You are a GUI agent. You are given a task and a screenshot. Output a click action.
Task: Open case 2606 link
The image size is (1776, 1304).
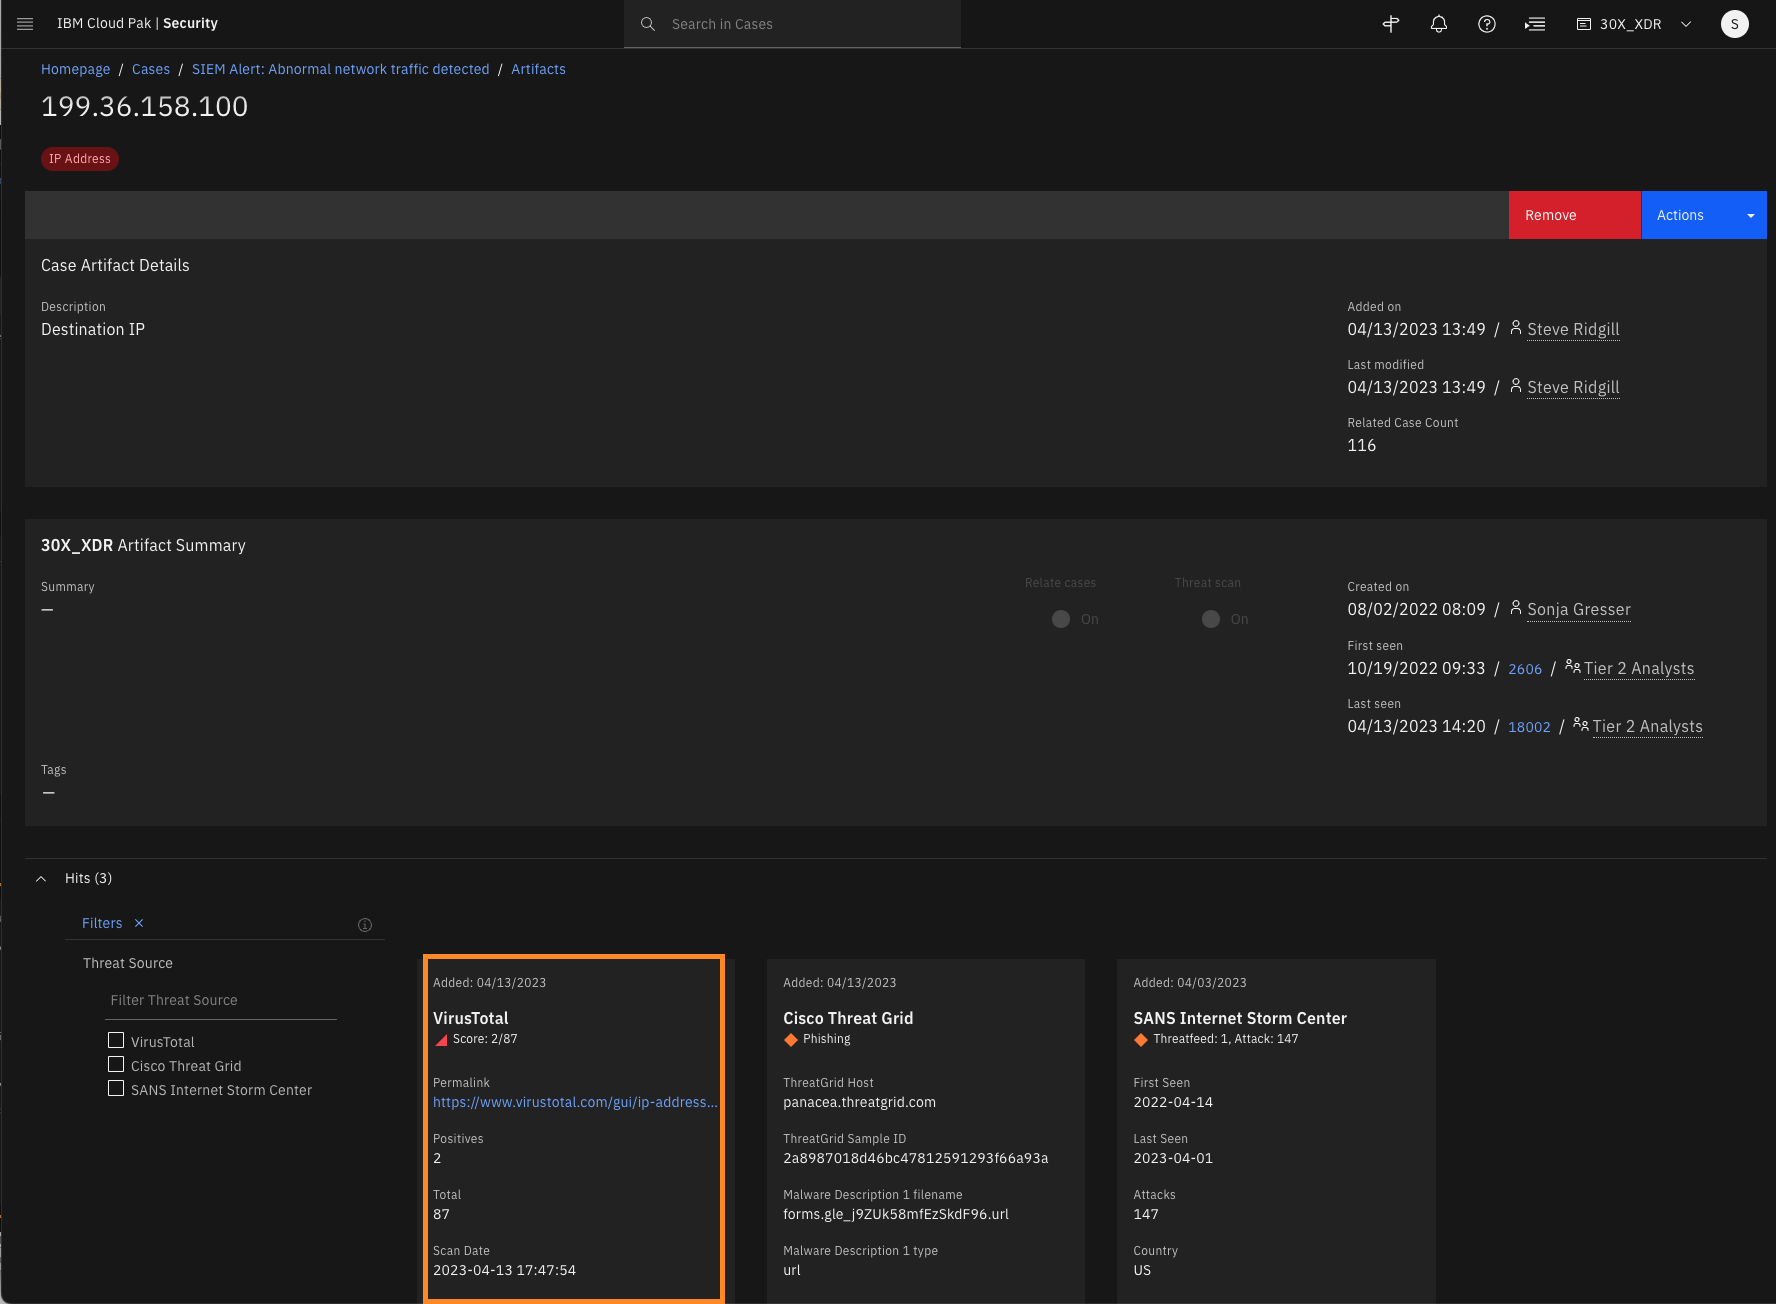click(x=1525, y=669)
